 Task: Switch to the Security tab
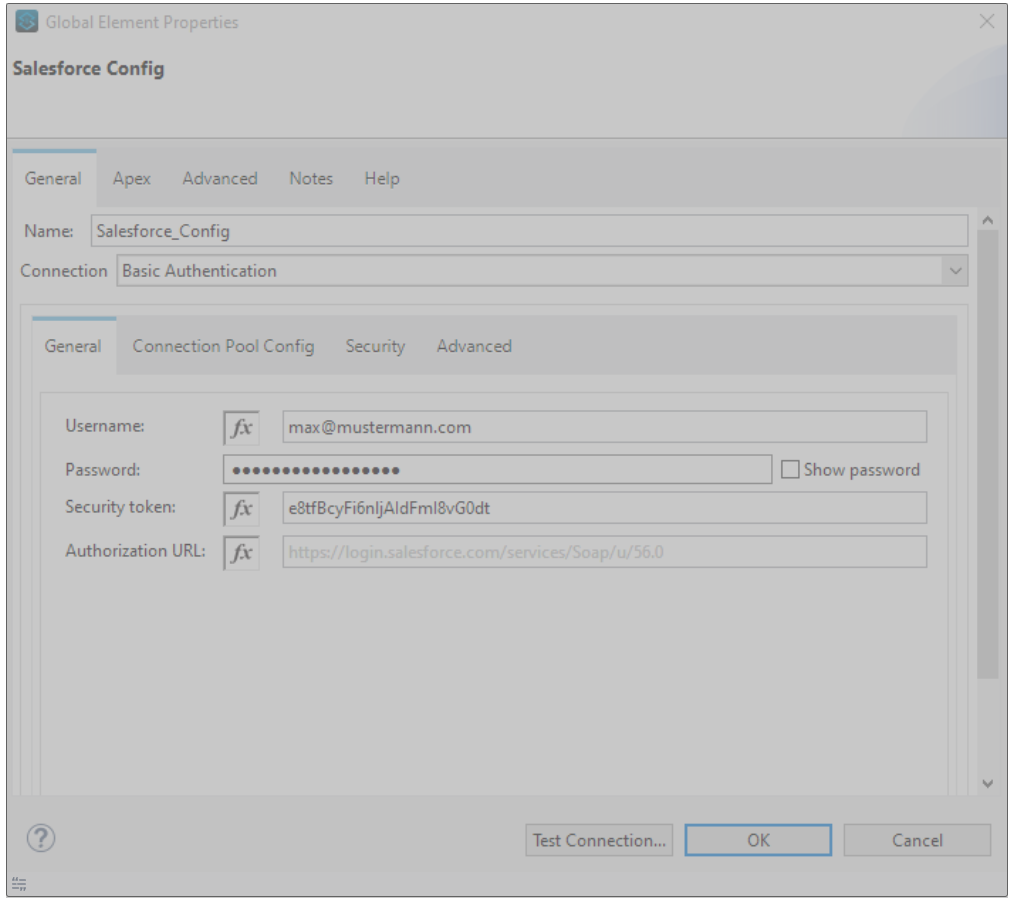[x=375, y=346]
